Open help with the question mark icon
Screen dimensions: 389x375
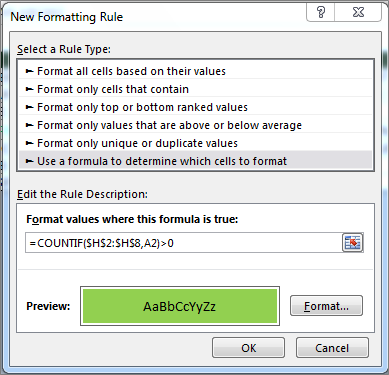(x=321, y=12)
